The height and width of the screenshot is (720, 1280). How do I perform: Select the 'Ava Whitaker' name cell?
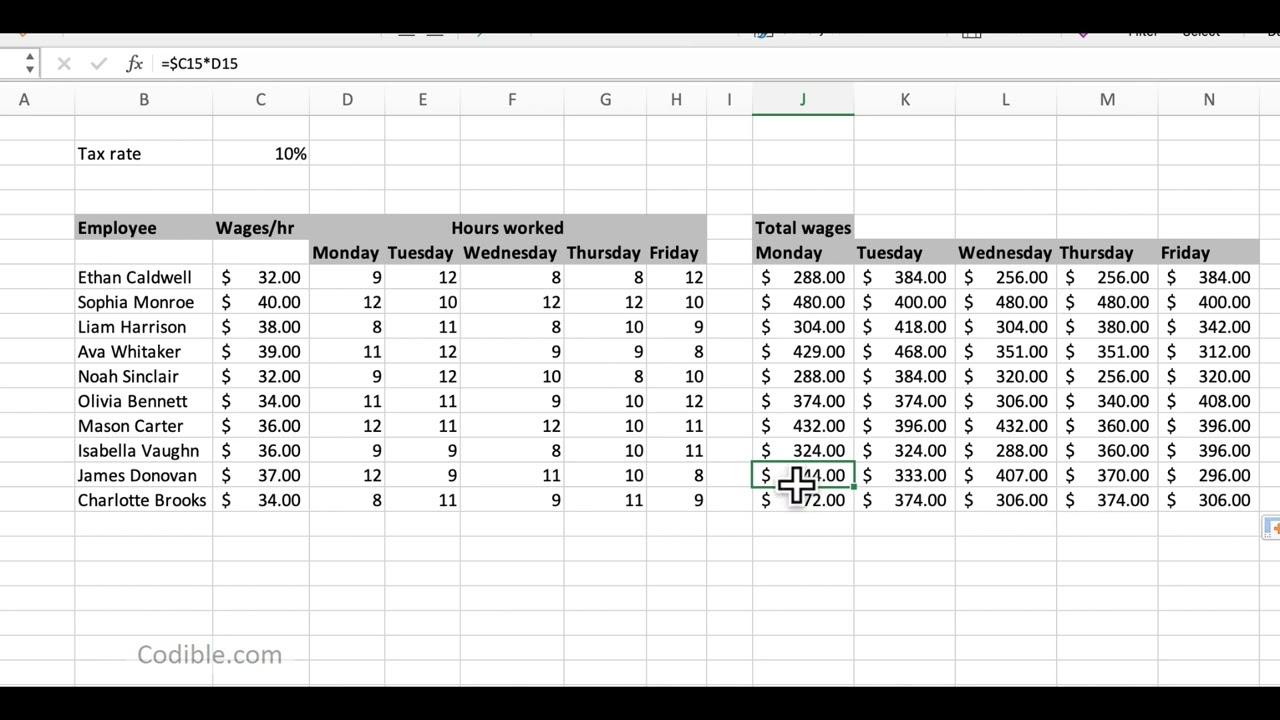[144, 352]
